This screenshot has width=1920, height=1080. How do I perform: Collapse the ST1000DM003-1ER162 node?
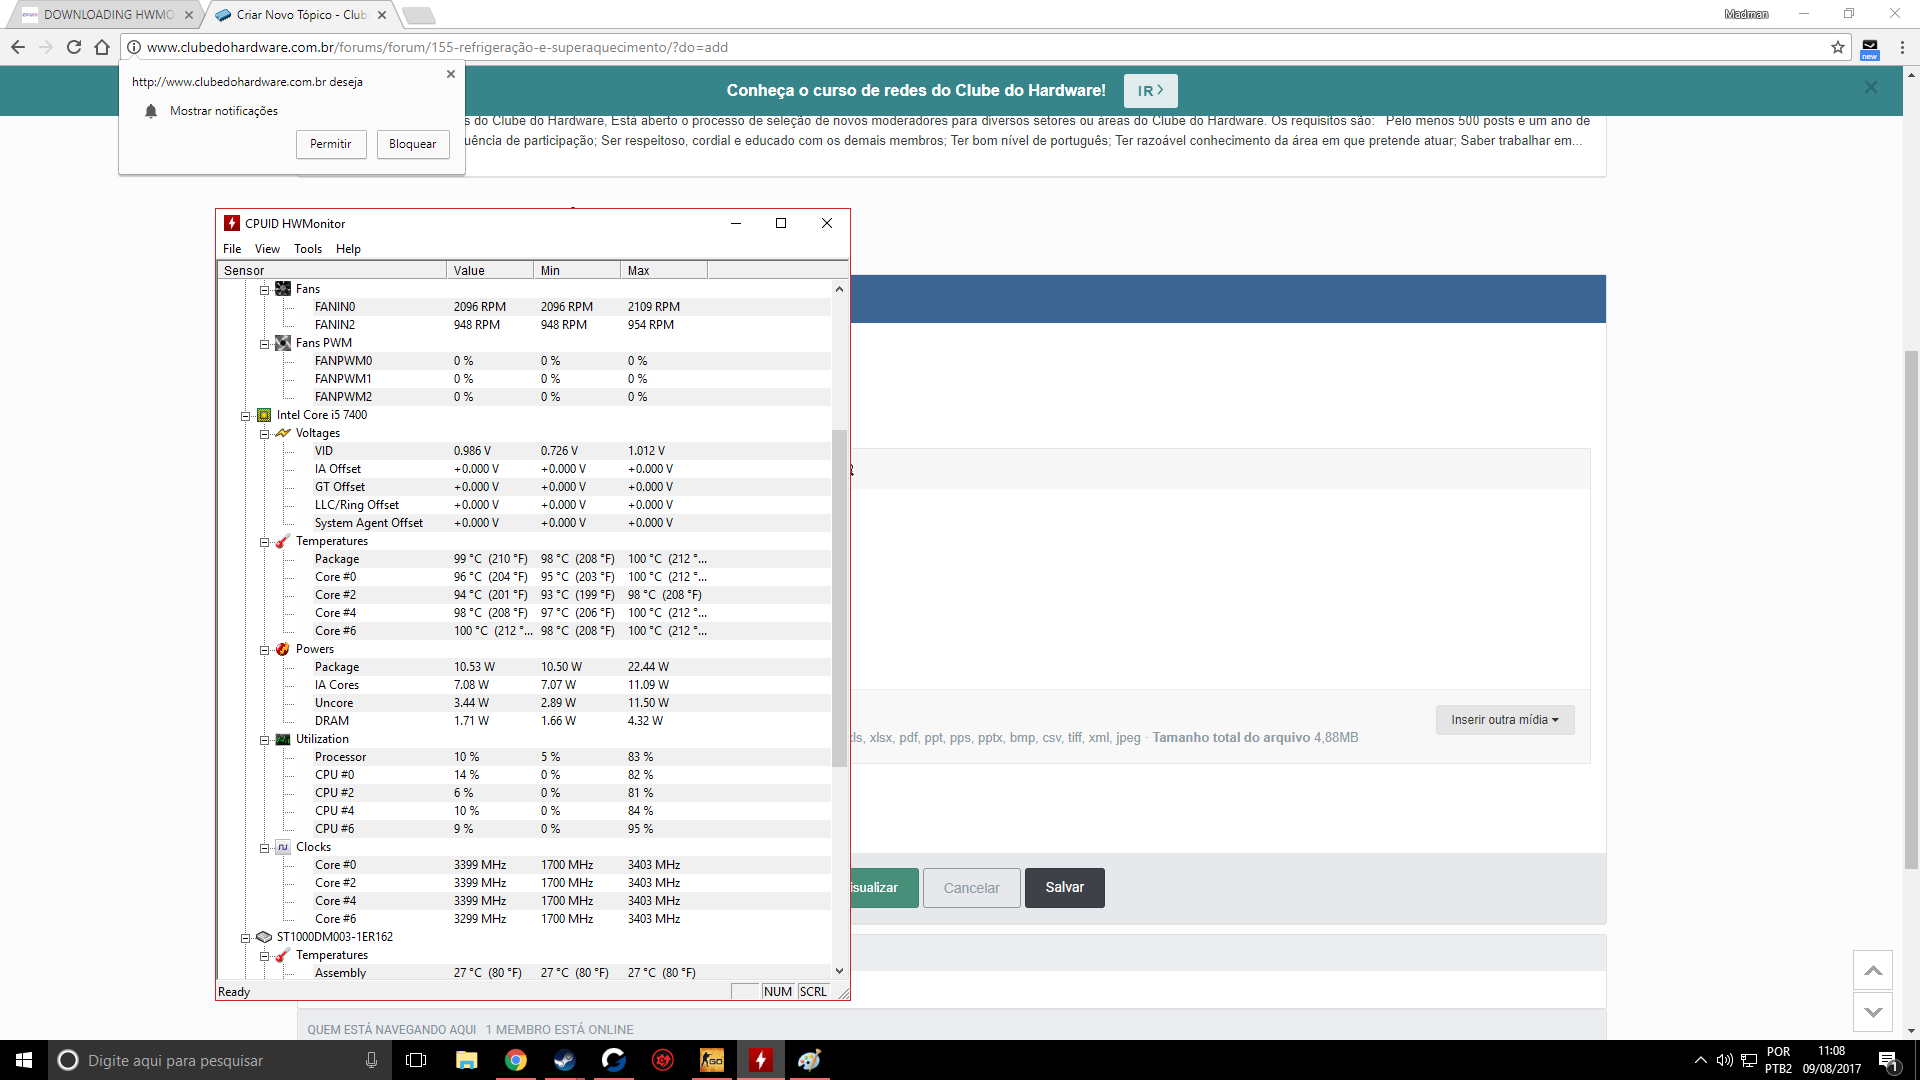click(x=245, y=938)
